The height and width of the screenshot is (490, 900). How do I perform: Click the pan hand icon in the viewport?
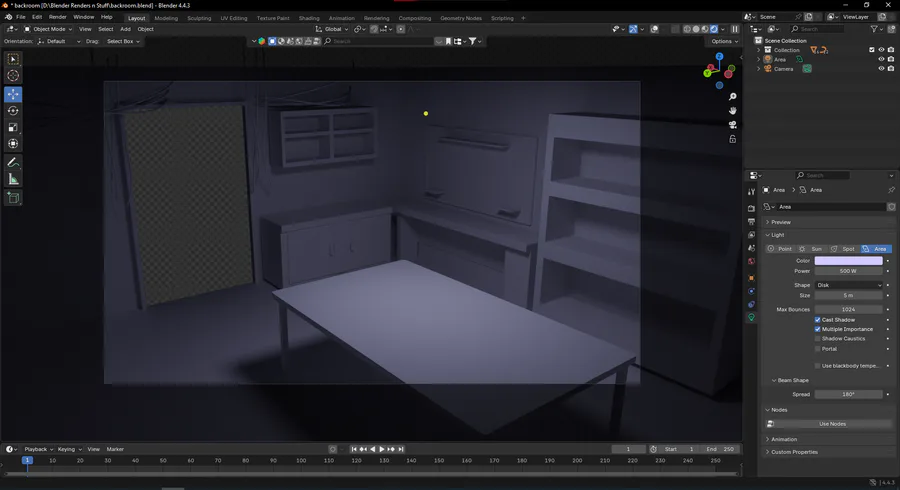732,111
